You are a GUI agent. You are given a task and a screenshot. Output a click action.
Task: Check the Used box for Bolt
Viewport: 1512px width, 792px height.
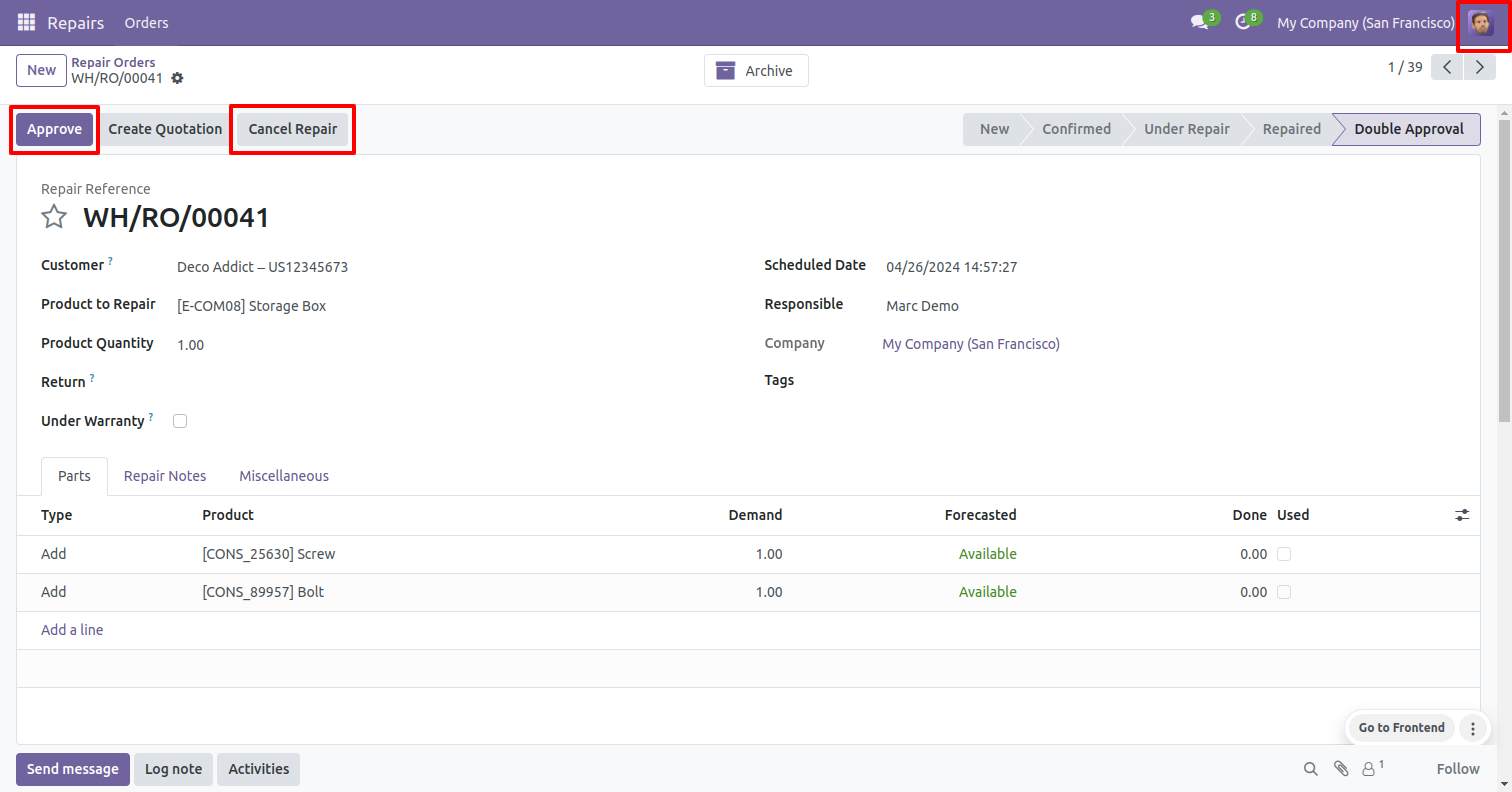pyautogui.click(x=1284, y=592)
